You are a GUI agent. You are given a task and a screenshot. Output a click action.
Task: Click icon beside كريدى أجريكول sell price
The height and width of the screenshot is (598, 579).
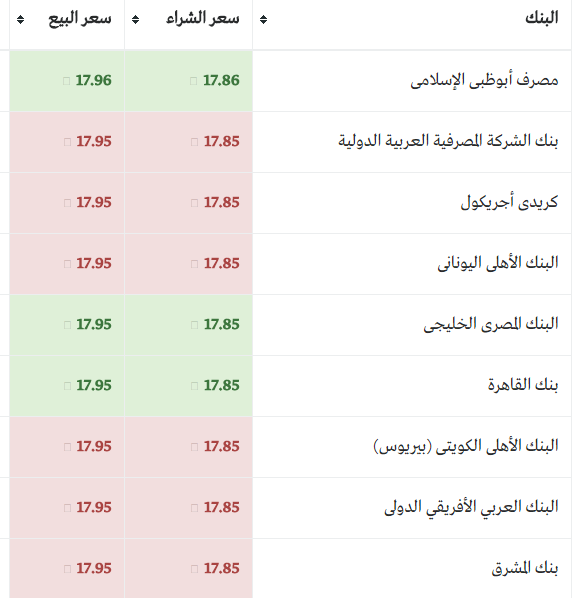point(68,203)
